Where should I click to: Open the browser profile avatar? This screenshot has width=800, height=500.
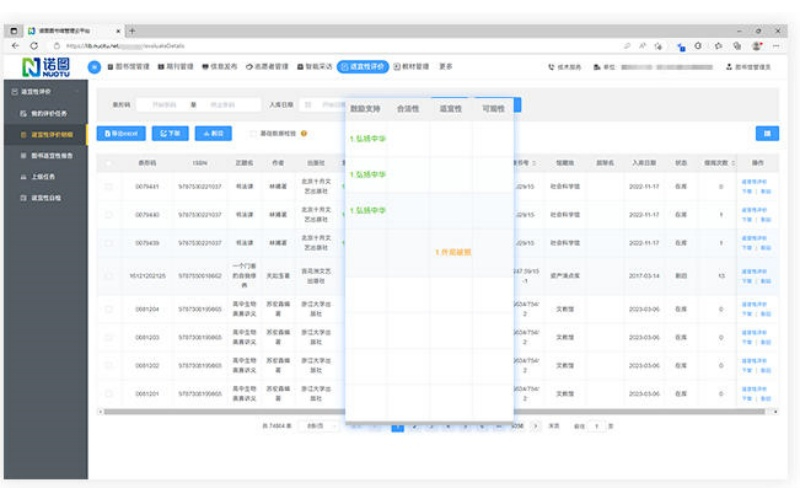point(757,46)
